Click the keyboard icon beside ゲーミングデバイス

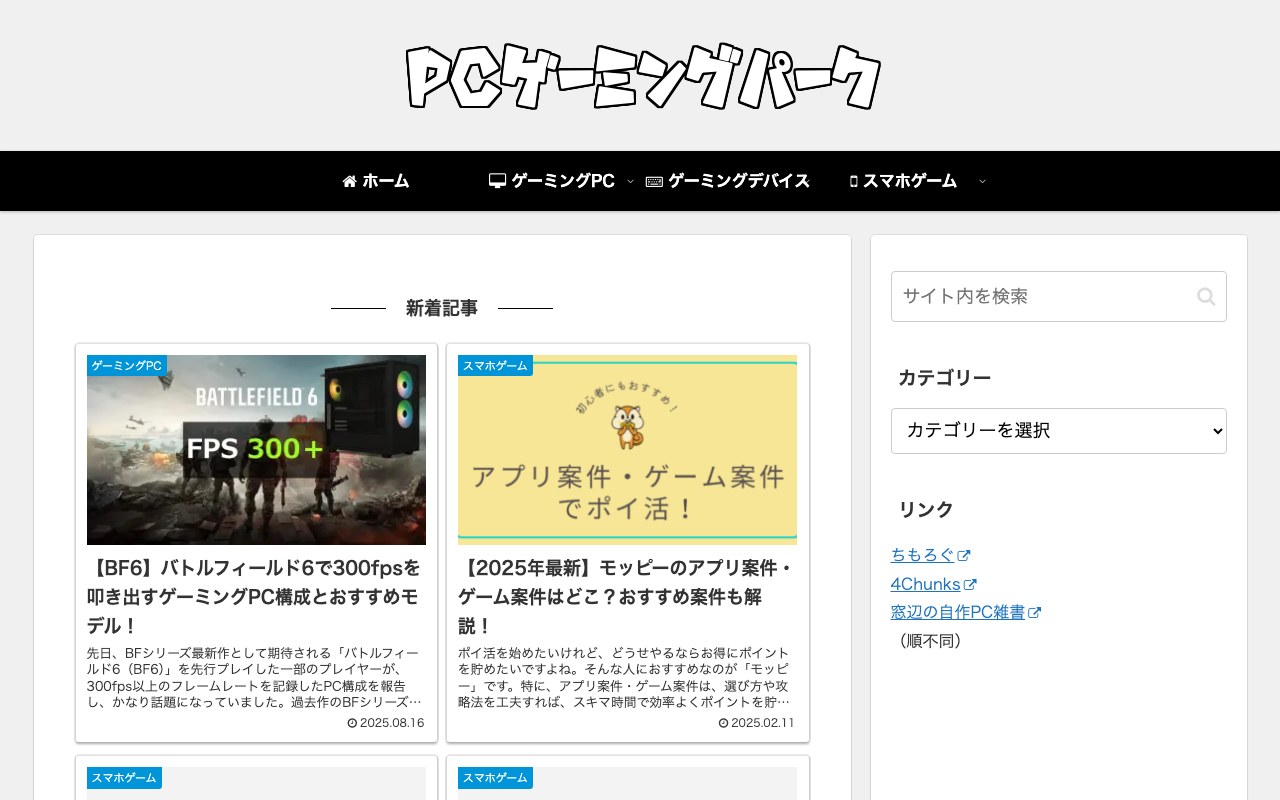click(x=654, y=182)
